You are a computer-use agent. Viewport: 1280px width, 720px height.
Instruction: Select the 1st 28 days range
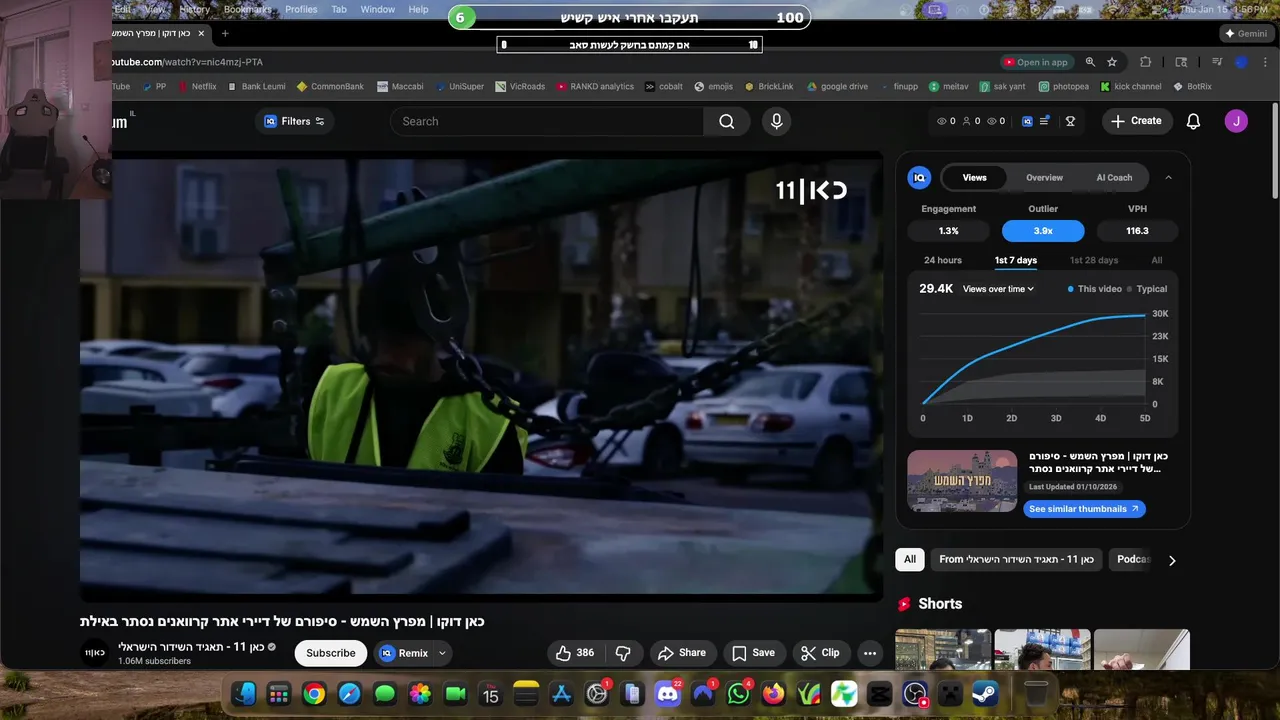(x=1094, y=260)
